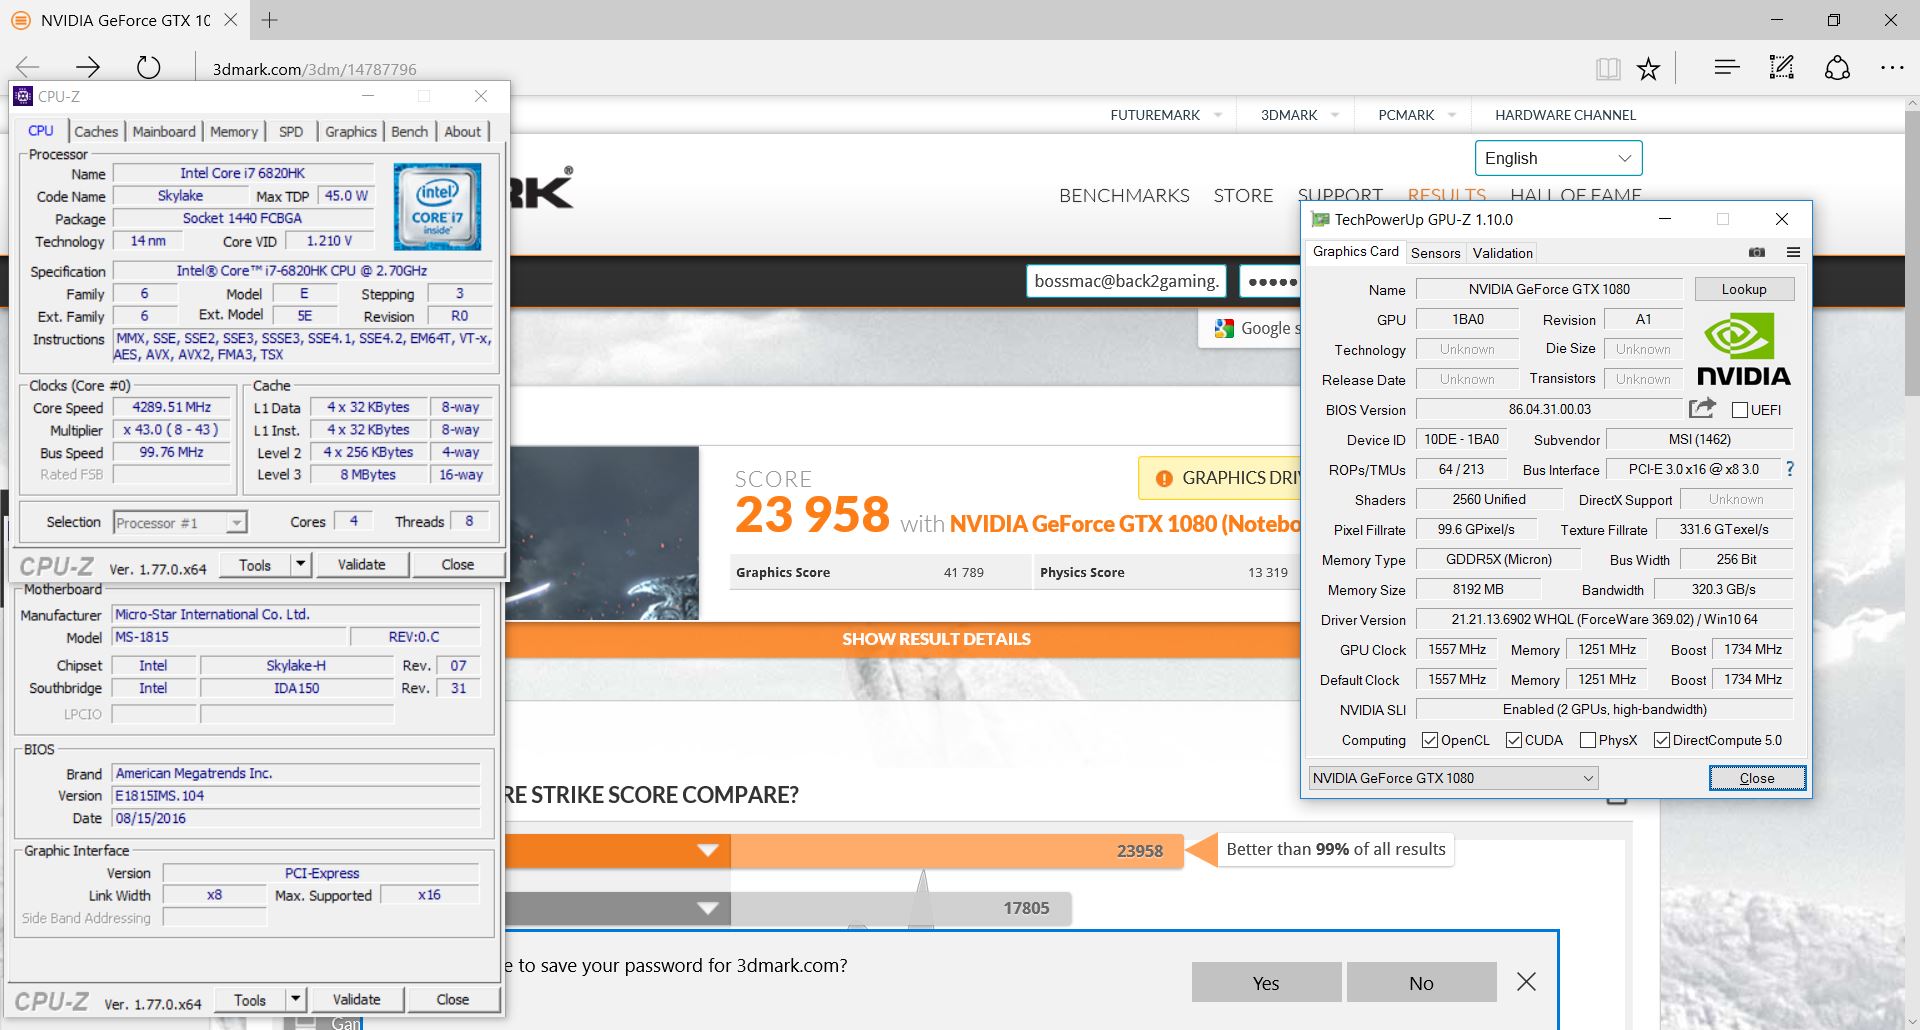Reload the page with refresh icon
The height and width of the screenshot is (1030, 1920).
[148, 67]
